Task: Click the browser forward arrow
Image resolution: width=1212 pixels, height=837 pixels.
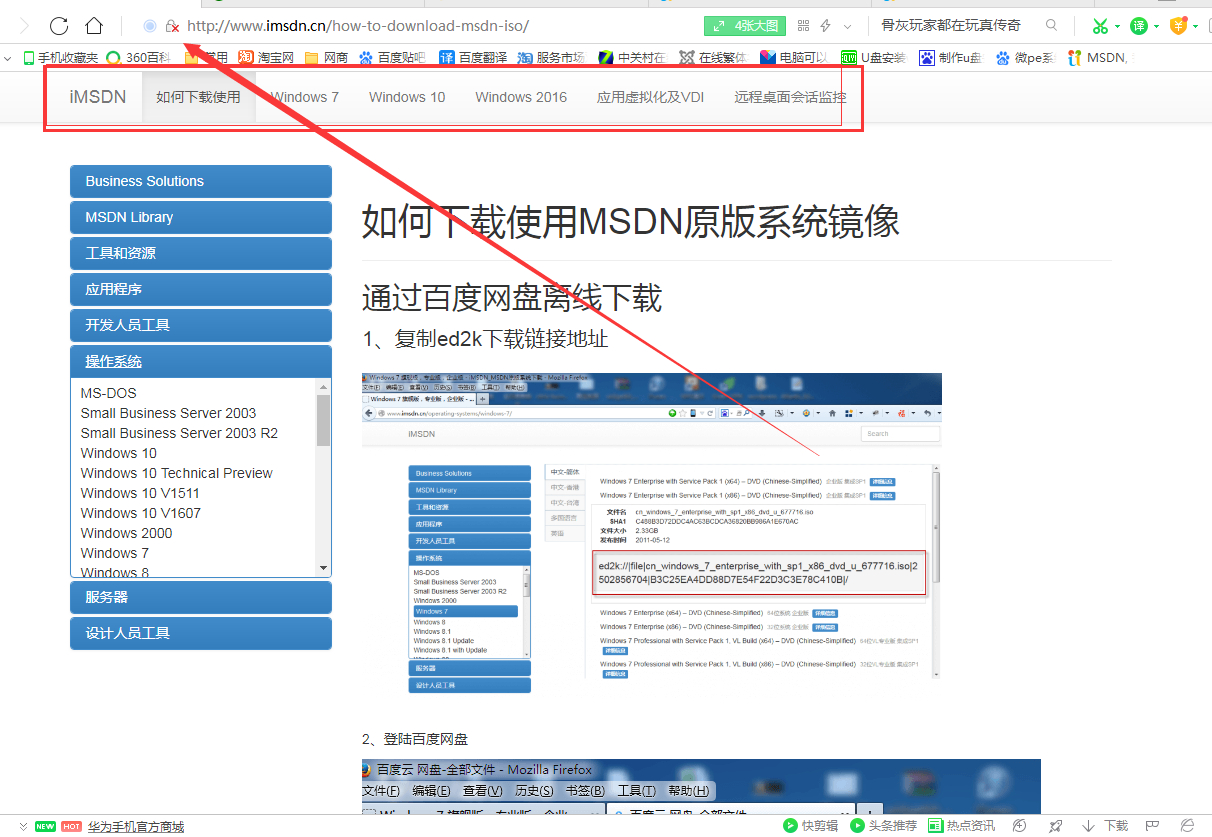Action: pyautogui.click(x=25, y=26)
